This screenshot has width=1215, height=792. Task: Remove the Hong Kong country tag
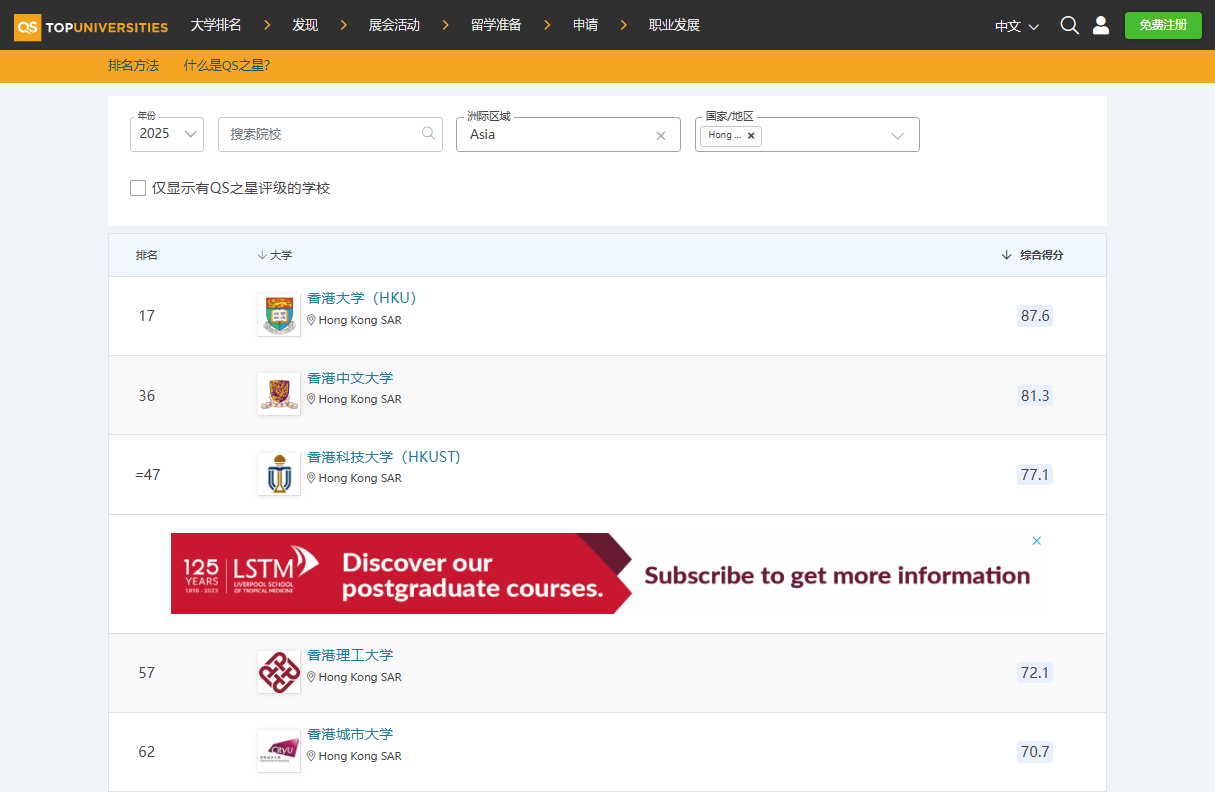tap(751, 135)
